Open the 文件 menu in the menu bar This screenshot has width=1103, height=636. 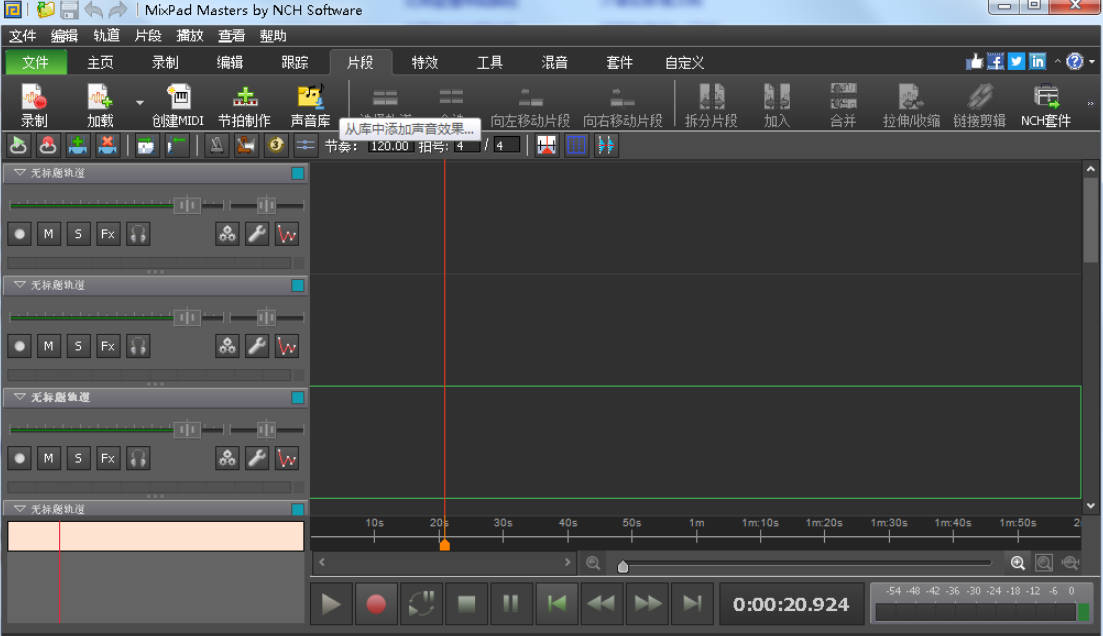(x=23, y=36)
